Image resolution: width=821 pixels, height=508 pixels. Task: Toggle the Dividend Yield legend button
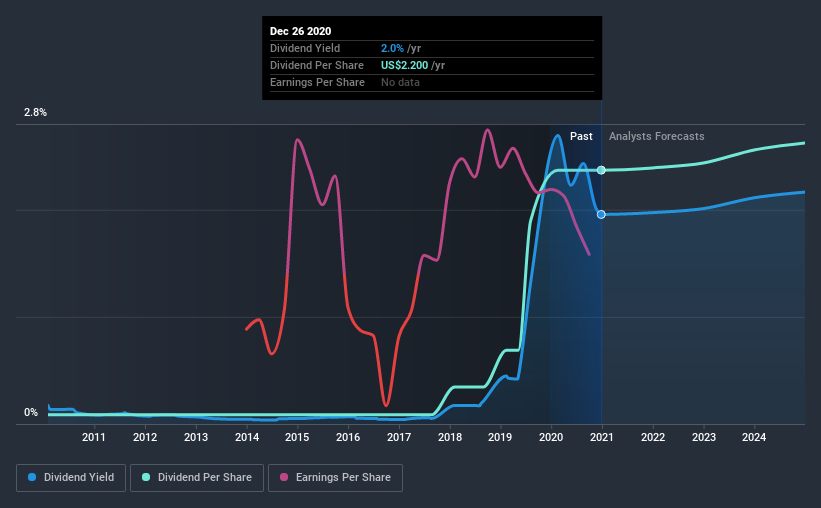click(71, 478)
